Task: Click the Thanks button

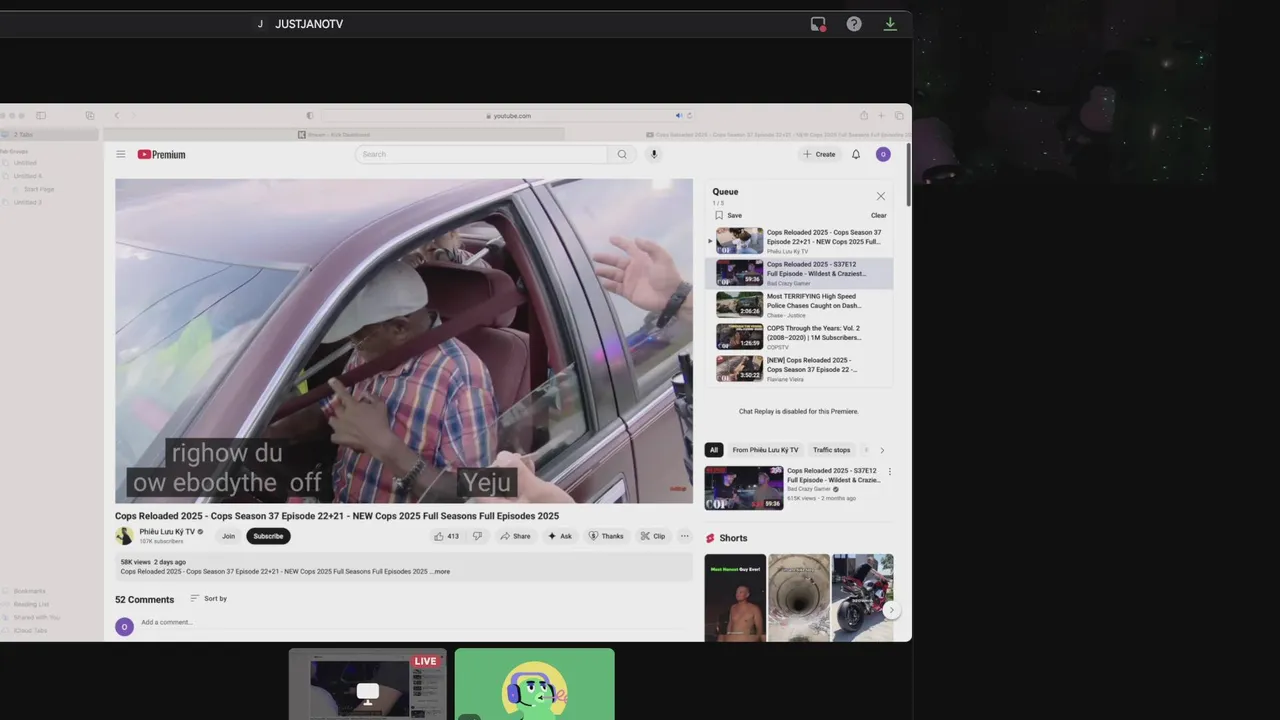Action: tap(606, 536)
